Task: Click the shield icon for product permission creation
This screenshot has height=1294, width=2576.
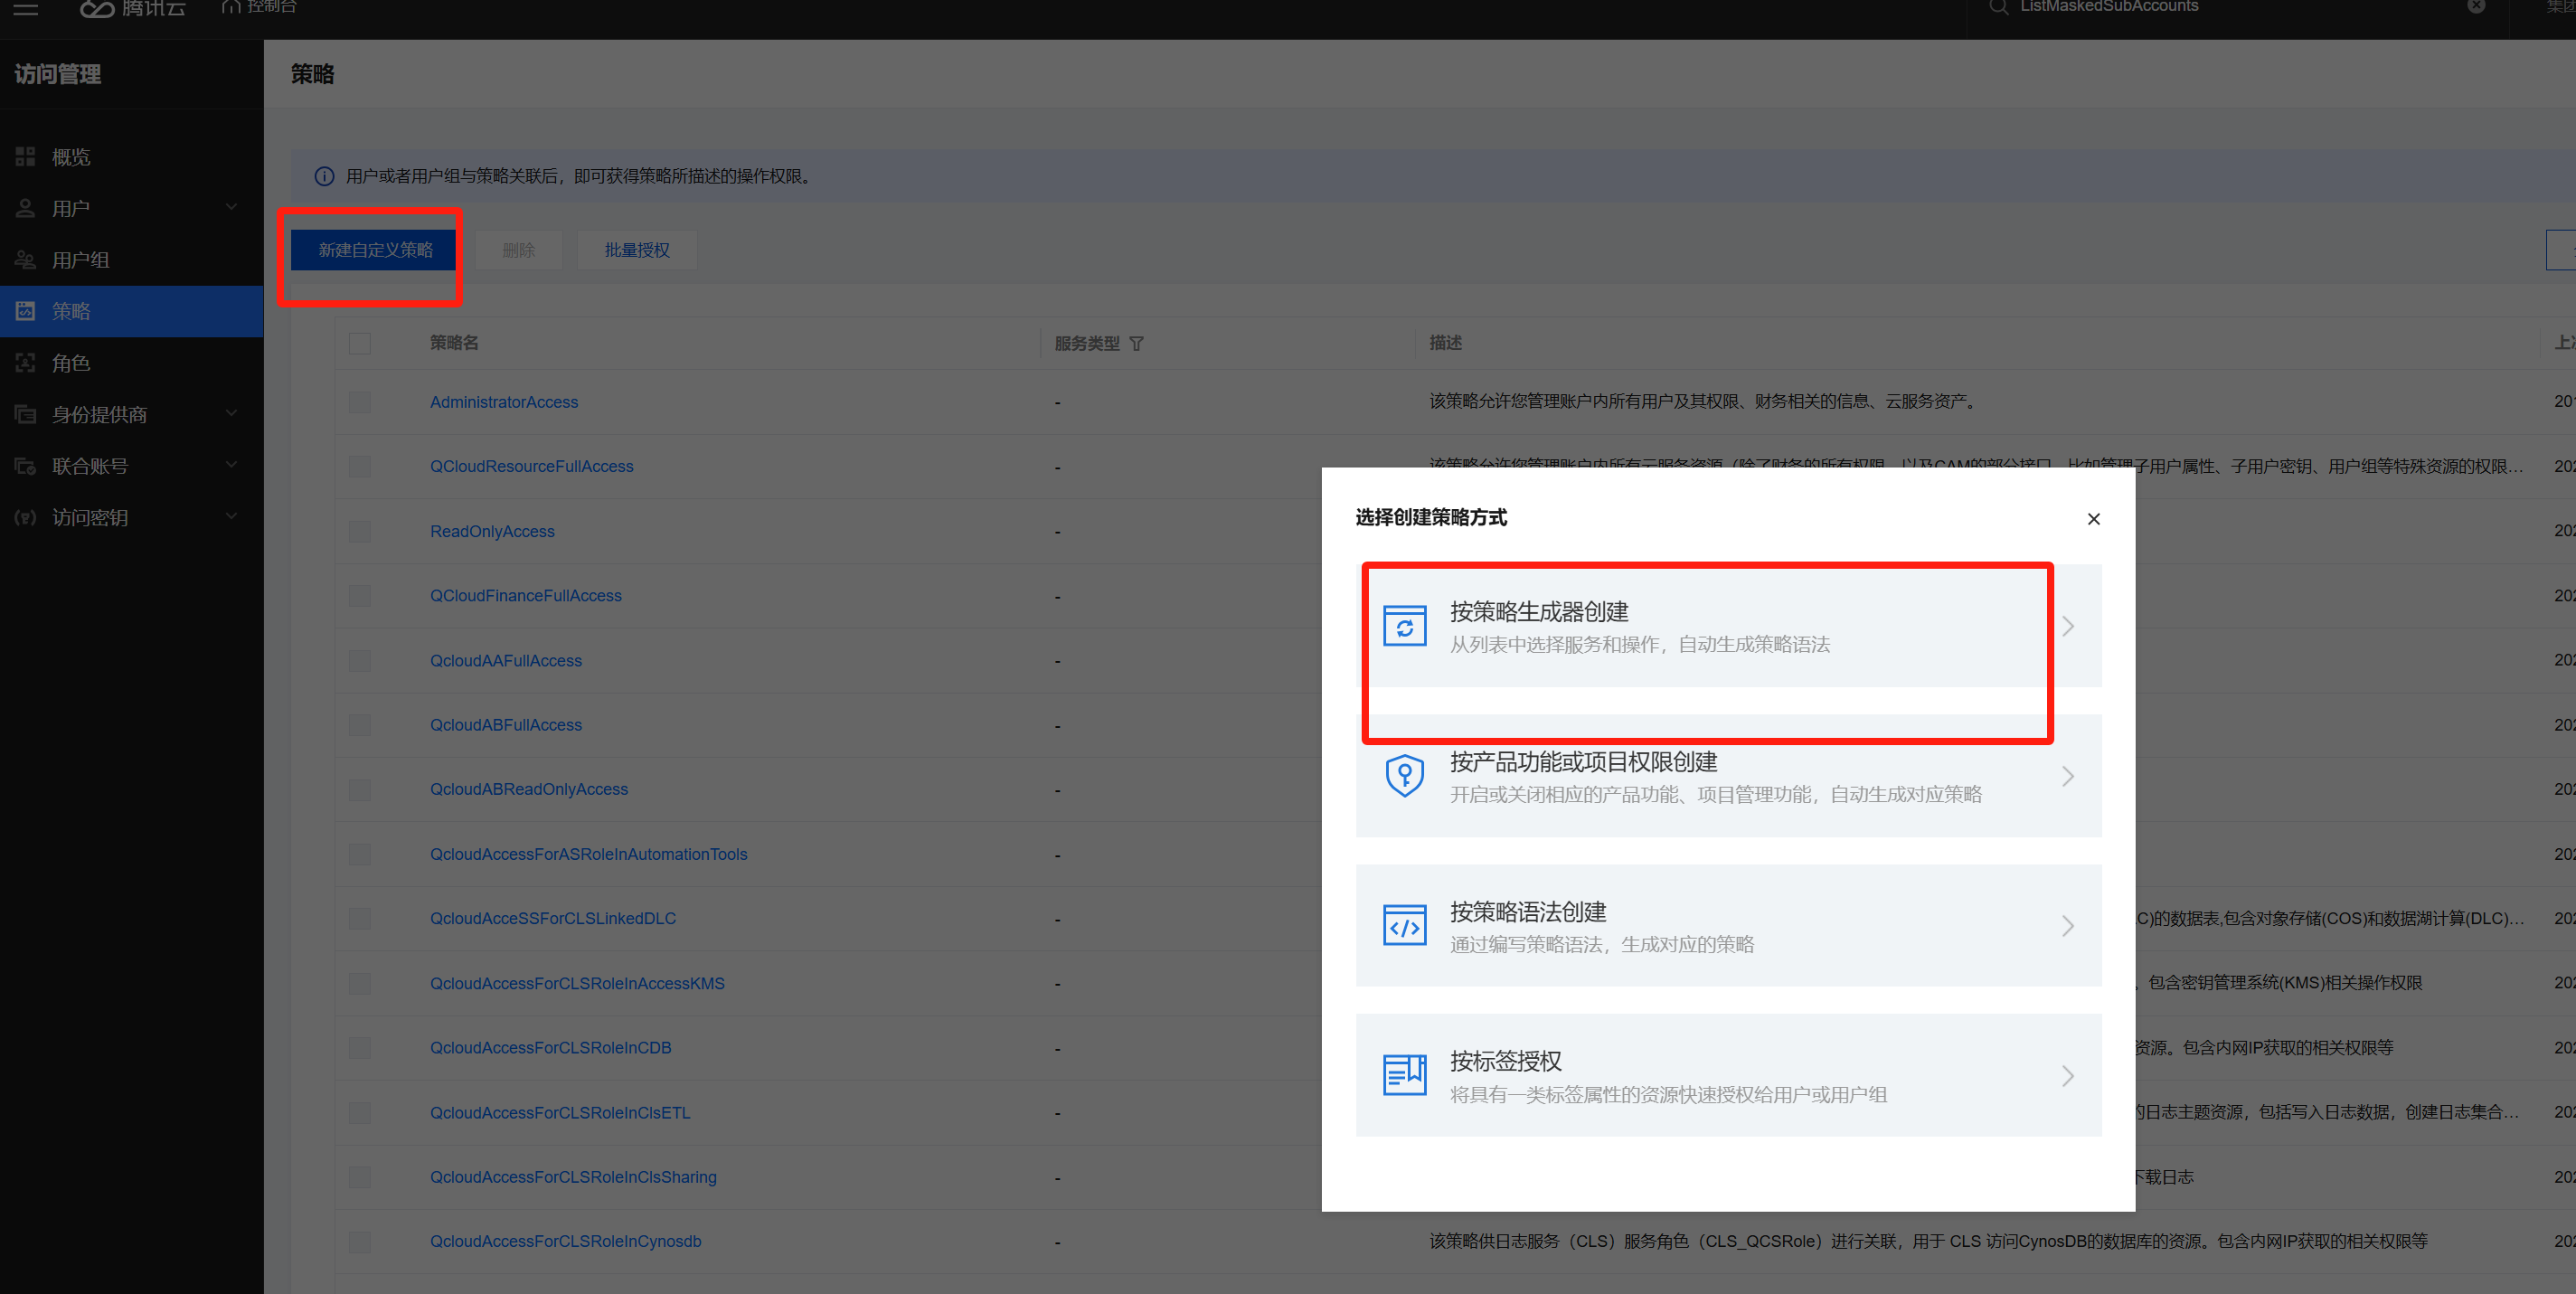Action: pos(1404,776)
